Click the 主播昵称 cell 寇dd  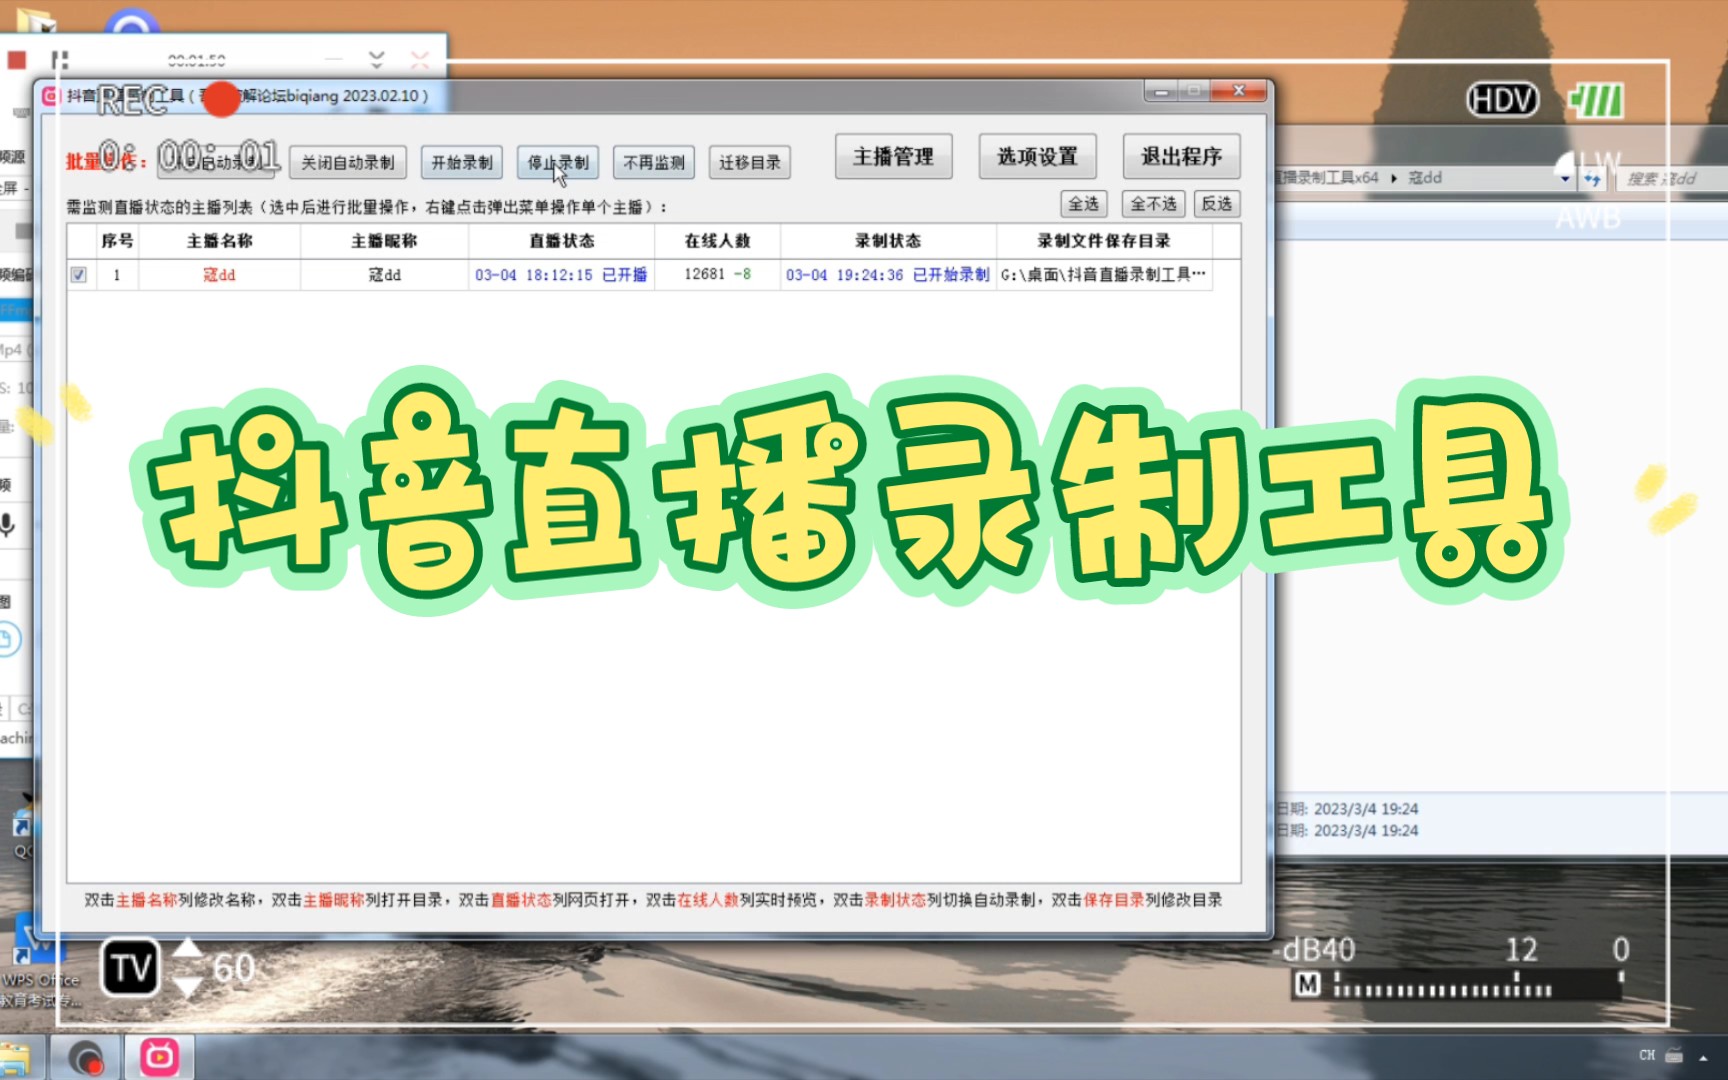(x=384, y=275)
